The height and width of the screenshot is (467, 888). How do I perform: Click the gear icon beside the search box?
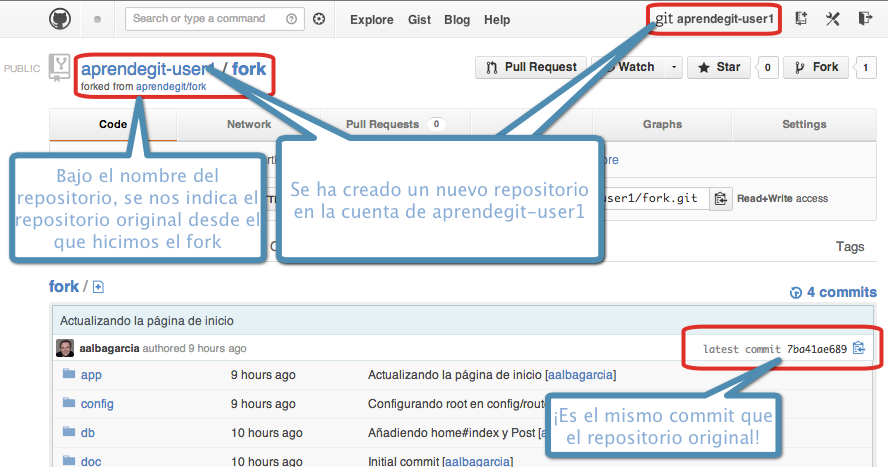[319, 19]
